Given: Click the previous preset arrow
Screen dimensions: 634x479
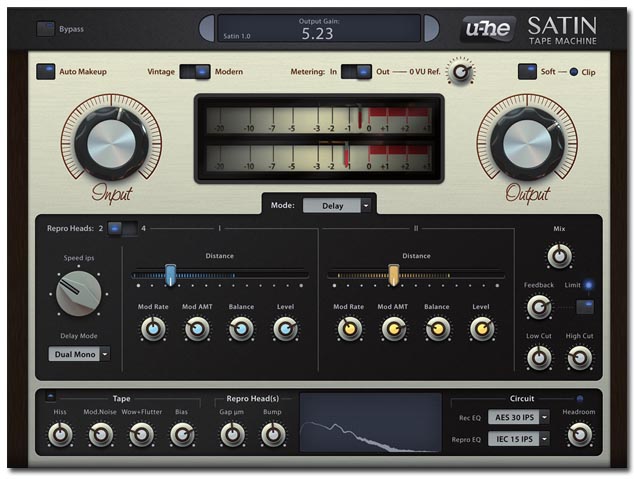Looking at the screenshot, I should point(207,28).
